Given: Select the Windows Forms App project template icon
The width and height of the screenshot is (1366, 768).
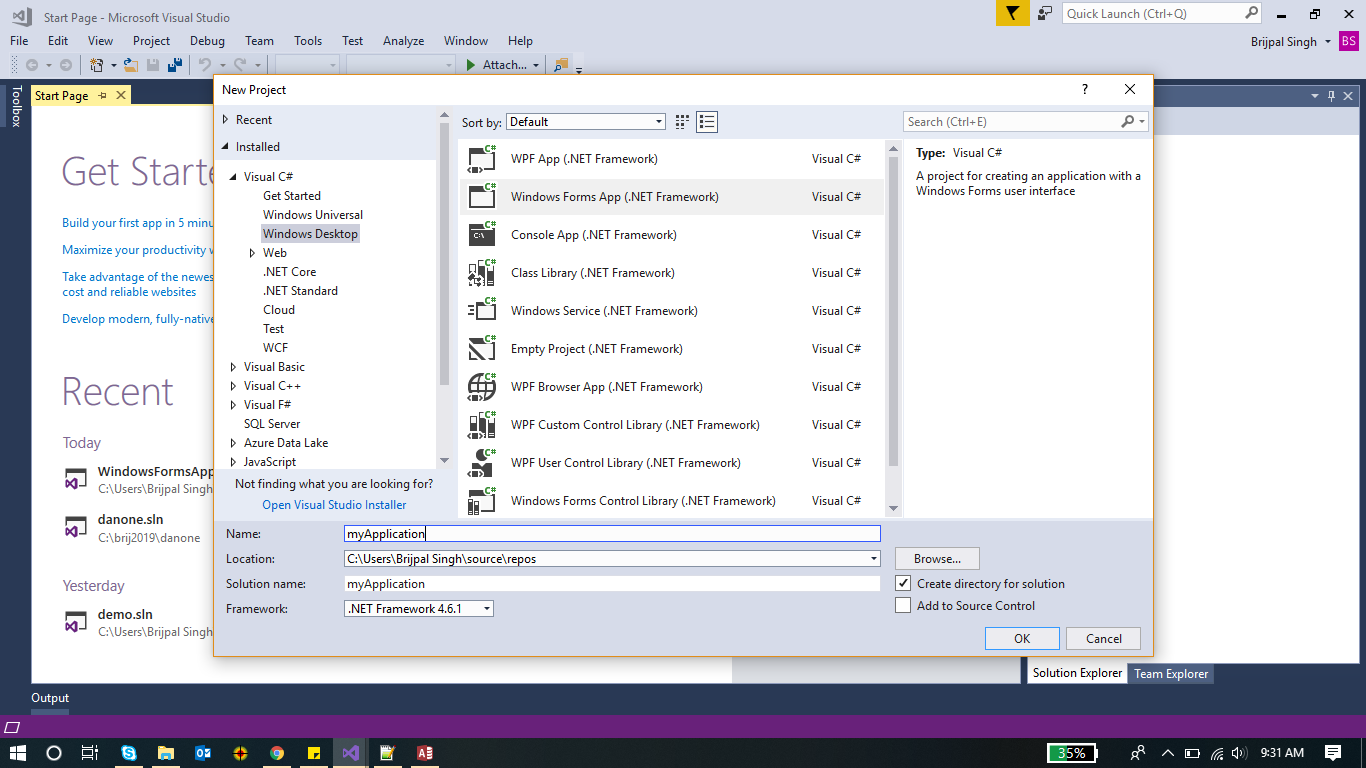Looking at the screenshot, I should pos(480,196).
